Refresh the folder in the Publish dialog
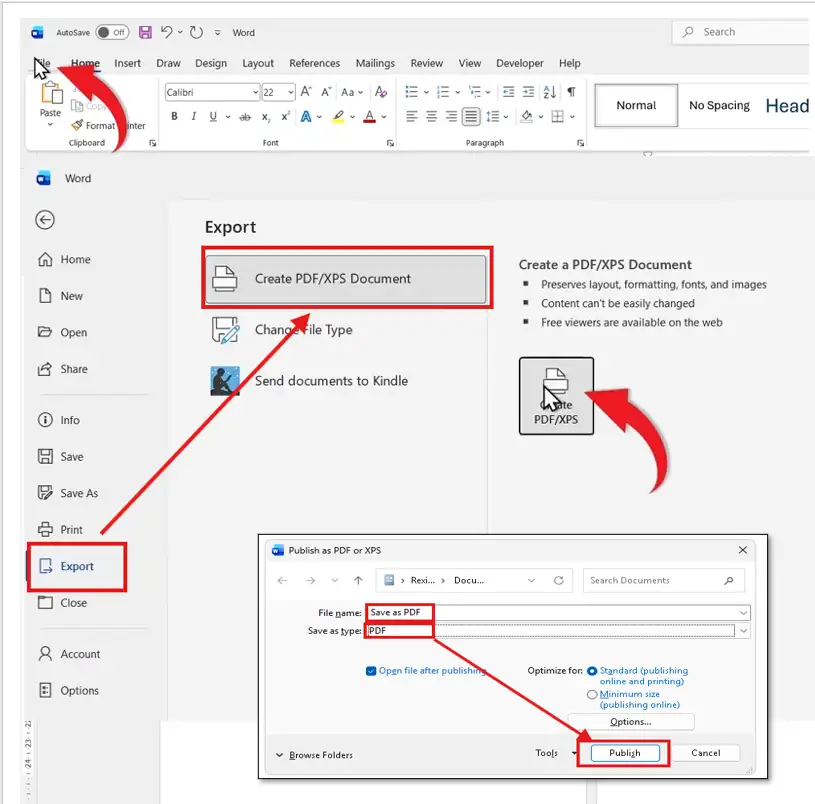This screenshot has height=804, width=815. tap(559, 581)
